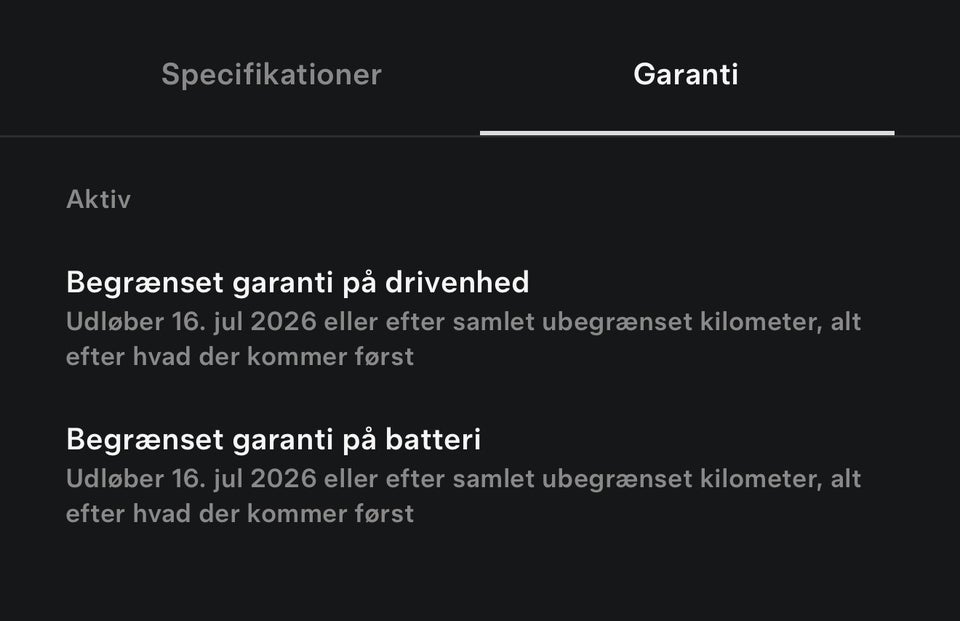Click the Aktiv status label
The width and height of the screenshot is (960, 621).
(x=98, y=198)
